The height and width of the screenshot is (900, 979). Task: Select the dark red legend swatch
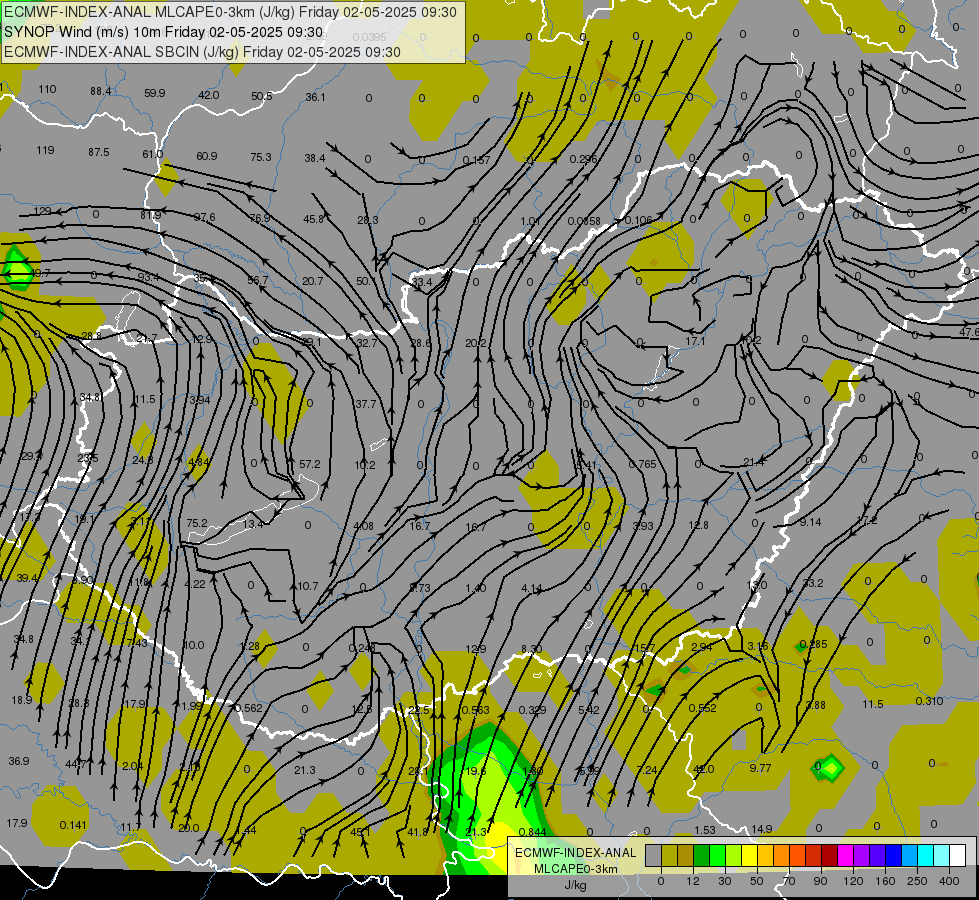pyautogui.click(x=830, y=856)
